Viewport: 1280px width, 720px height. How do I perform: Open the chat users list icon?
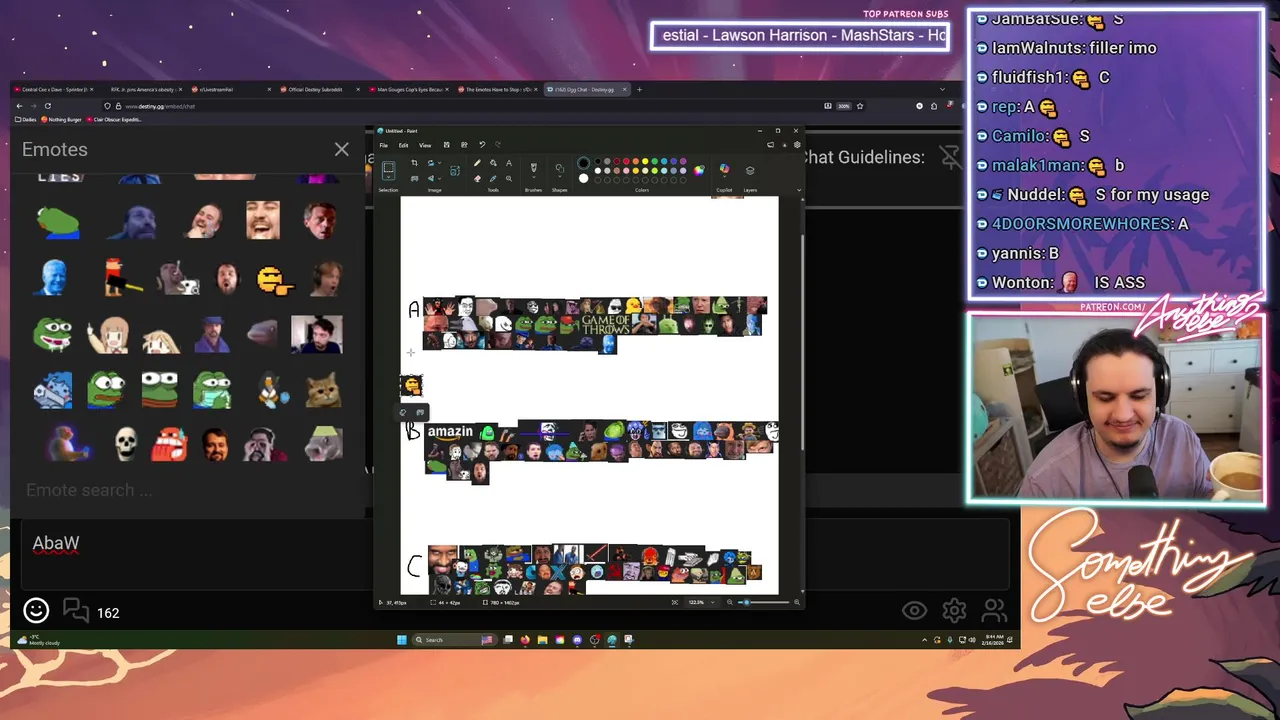point(994,610)
